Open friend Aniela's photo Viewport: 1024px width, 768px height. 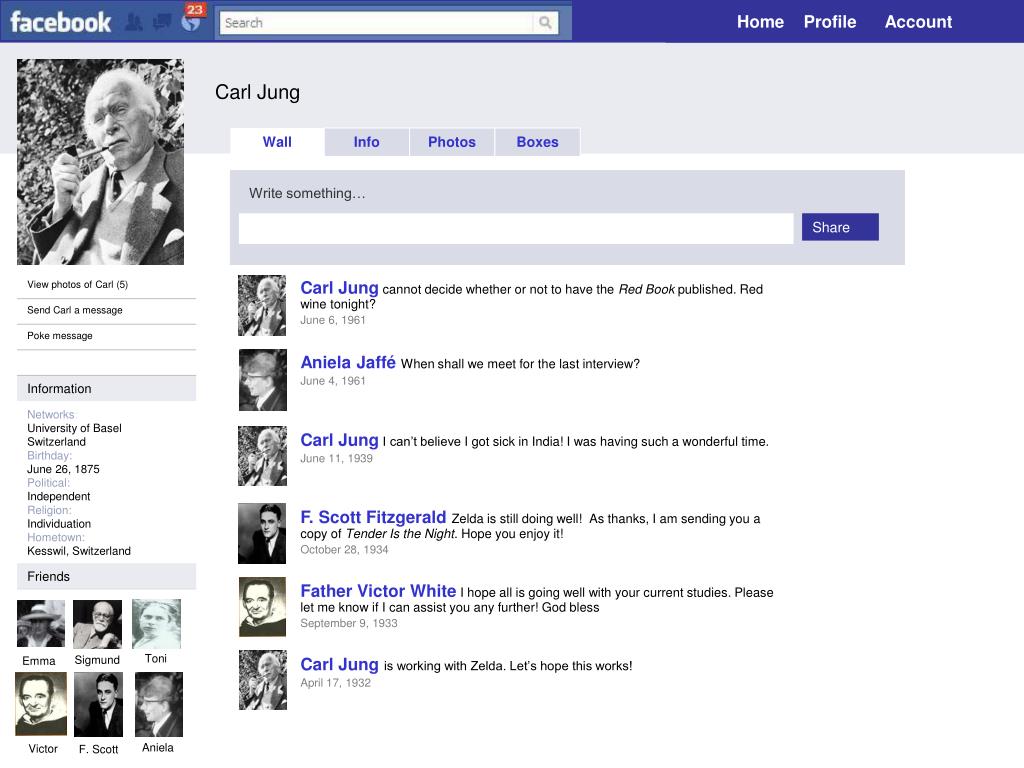pyautogui.click(x=159, y=705)
